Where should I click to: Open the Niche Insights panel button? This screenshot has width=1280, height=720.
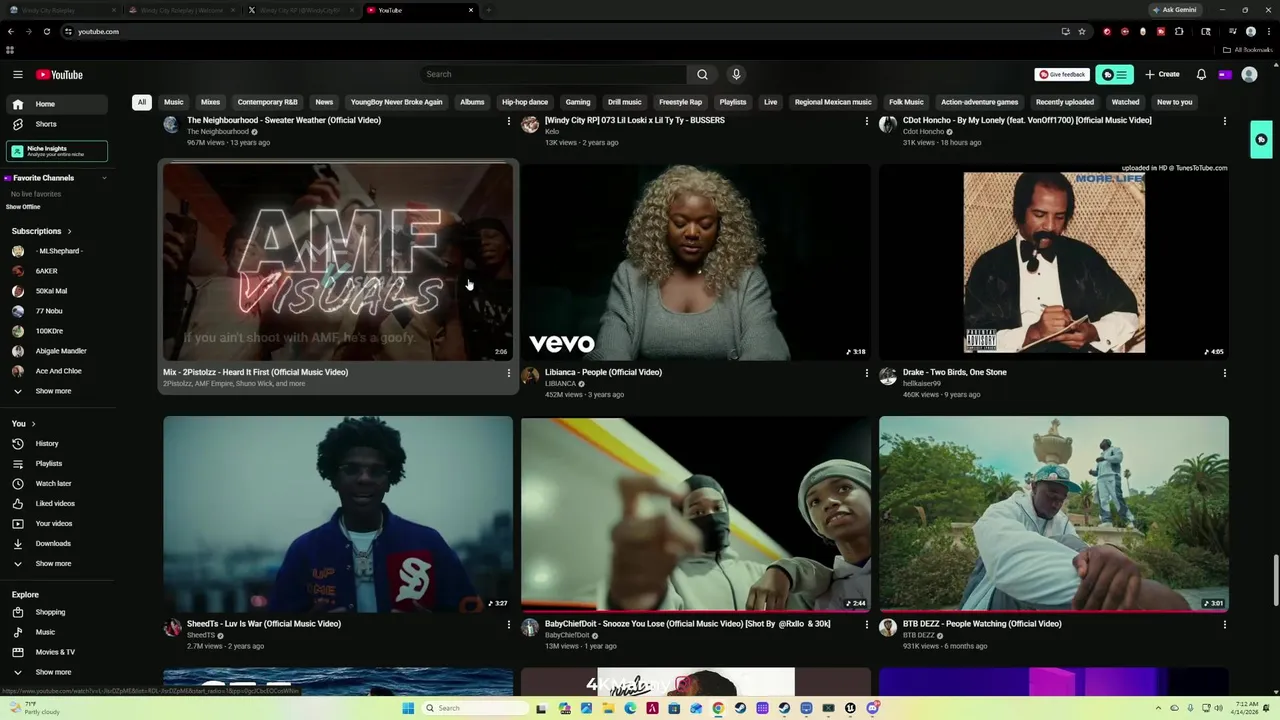[57, 151]
